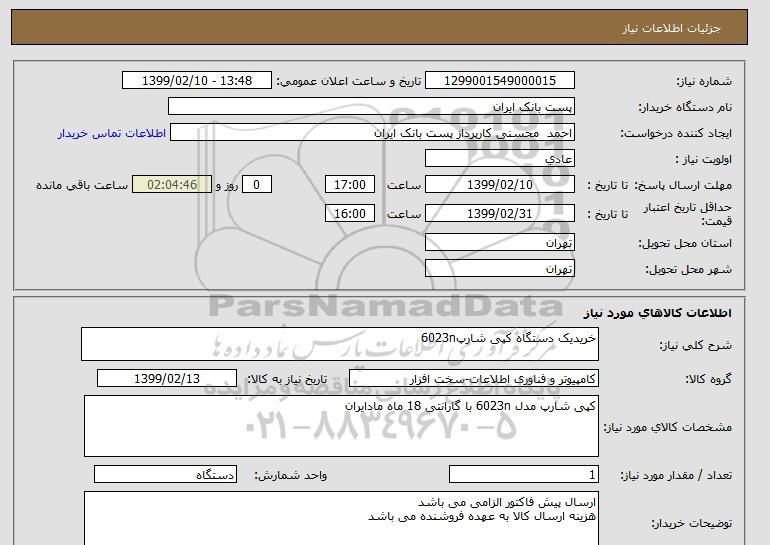Click the label شهر محل تحویل
The width and height of the screenshot is (770, 545).
coord(688,269)
